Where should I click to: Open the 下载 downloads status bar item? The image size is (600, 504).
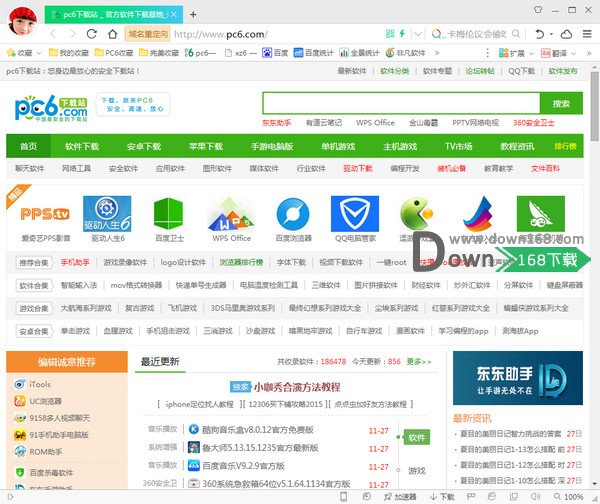442,497
